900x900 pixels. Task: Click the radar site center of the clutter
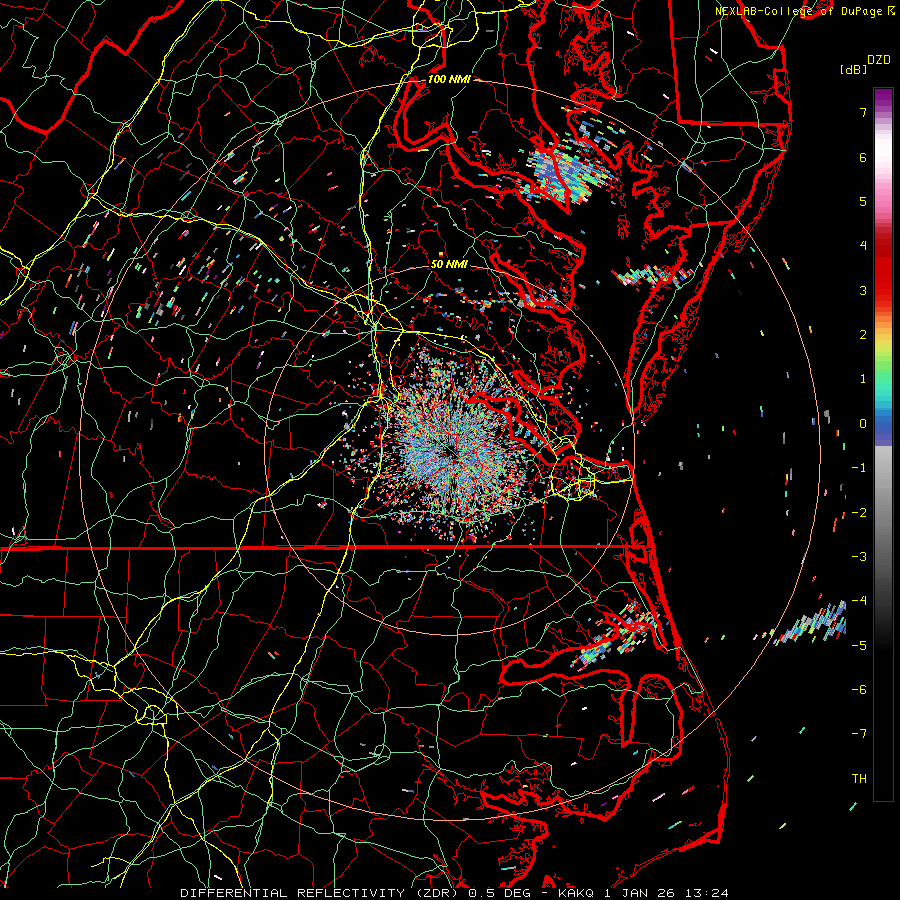click(451, 453)
